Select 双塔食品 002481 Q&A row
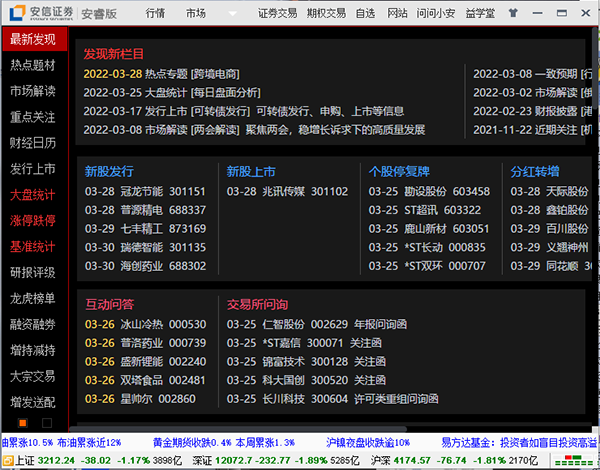Screen dimensions: 600x470 click(x=145, y=380)
